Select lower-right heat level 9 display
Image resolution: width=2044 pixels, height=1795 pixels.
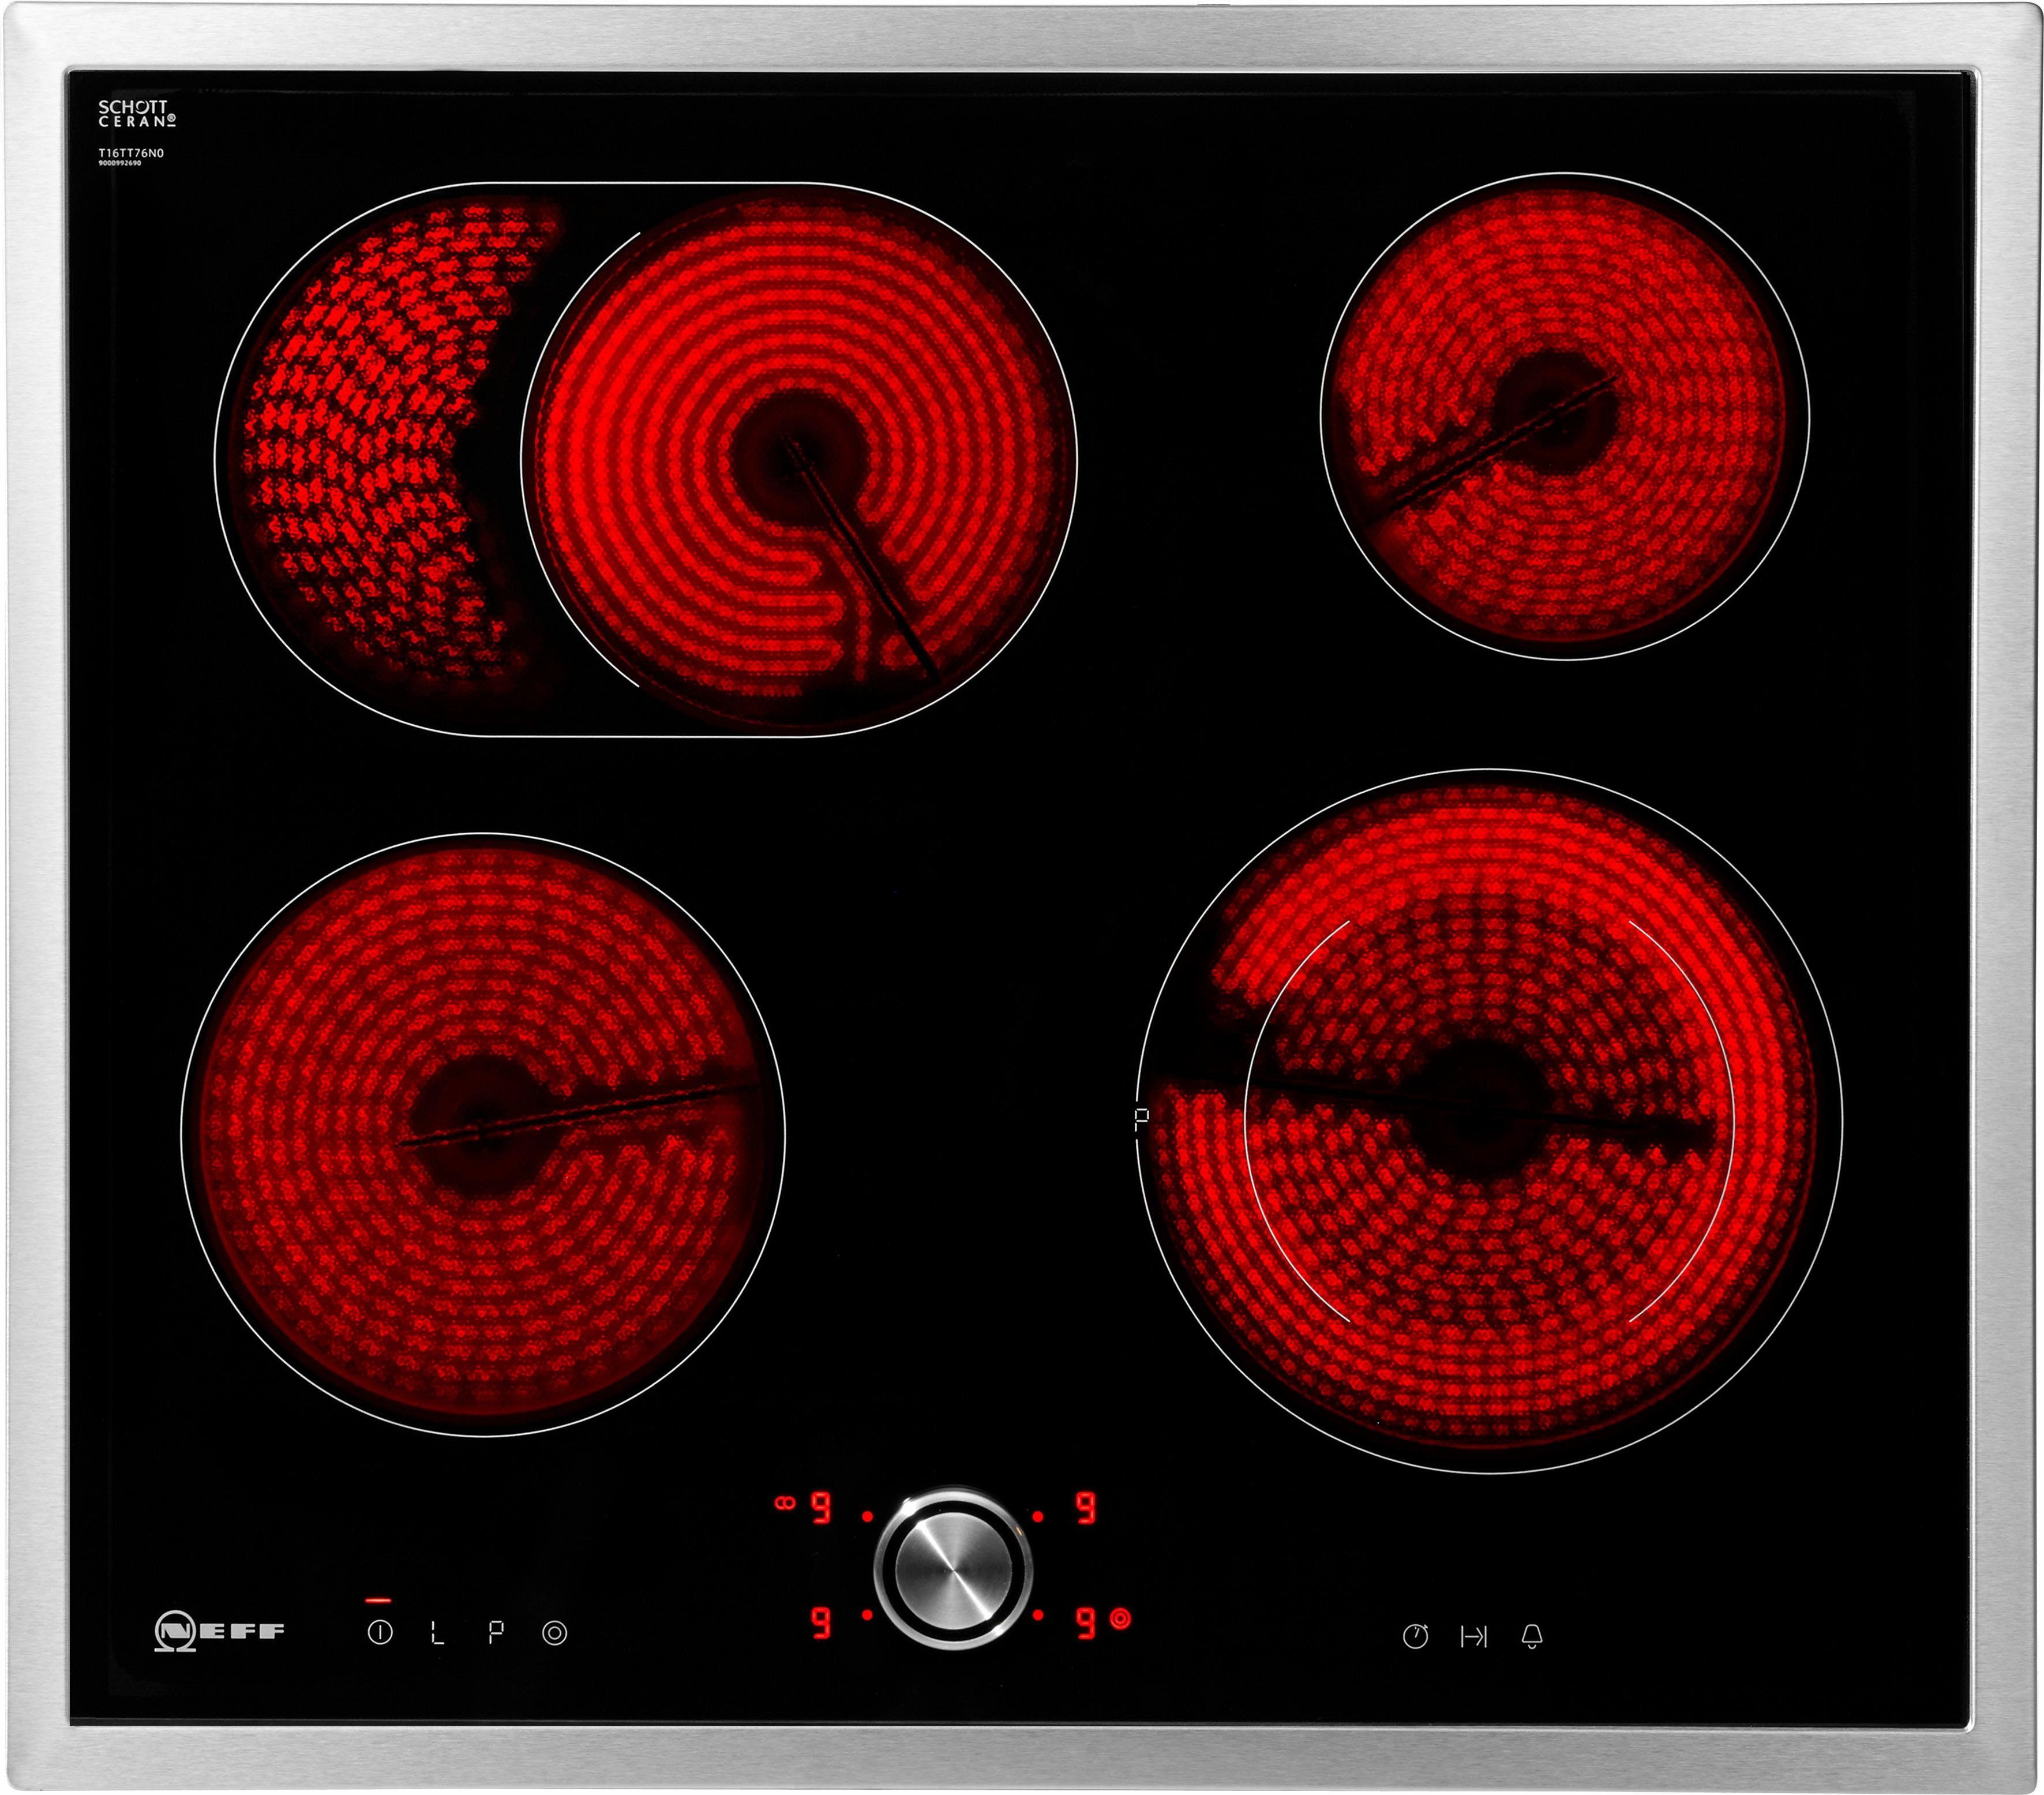coord(1086,1623)
